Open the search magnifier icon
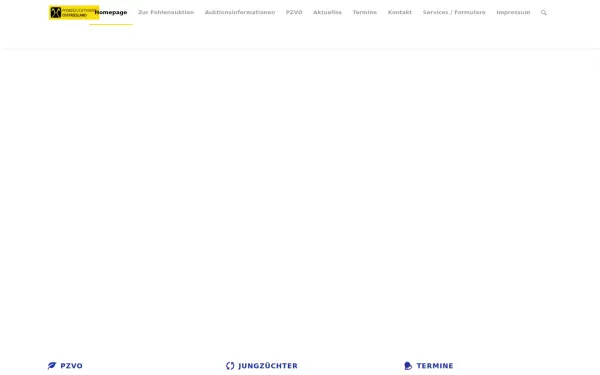The width and height of the screenshot is (600, 375). [543, 13]
